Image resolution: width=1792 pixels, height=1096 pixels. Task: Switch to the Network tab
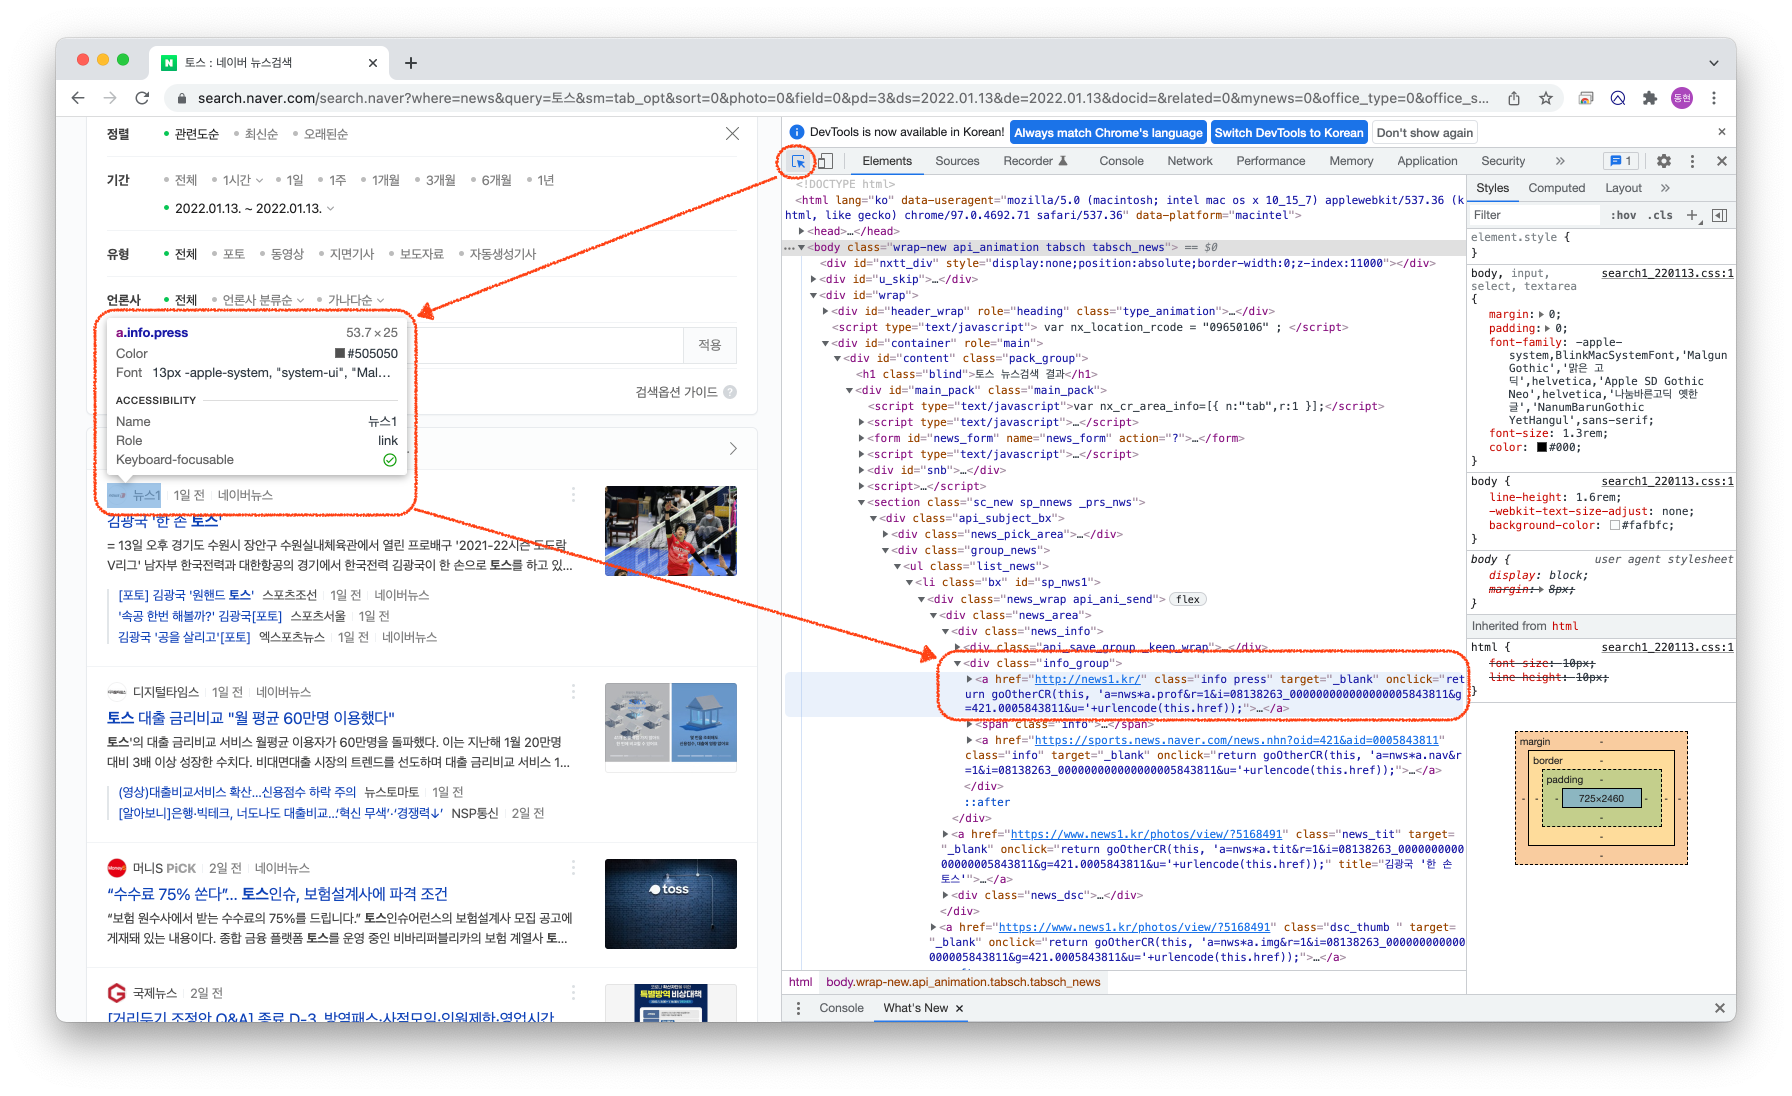pyautogui.click(x=1190, y=161)
